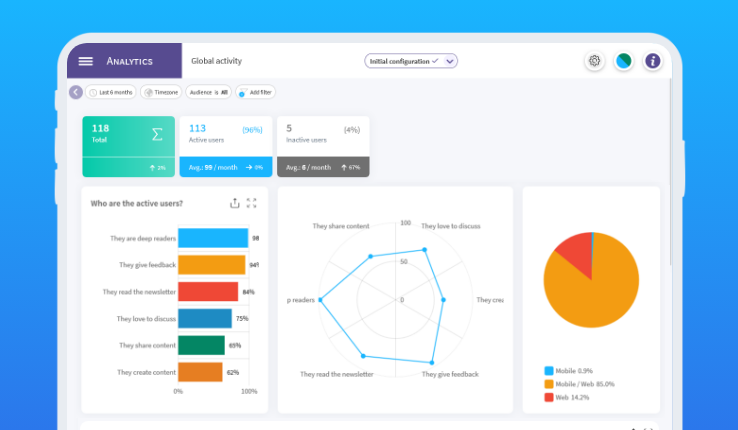738x430 pixels.
Task: Open the Last 6 months filter
Action: (111, 92)
